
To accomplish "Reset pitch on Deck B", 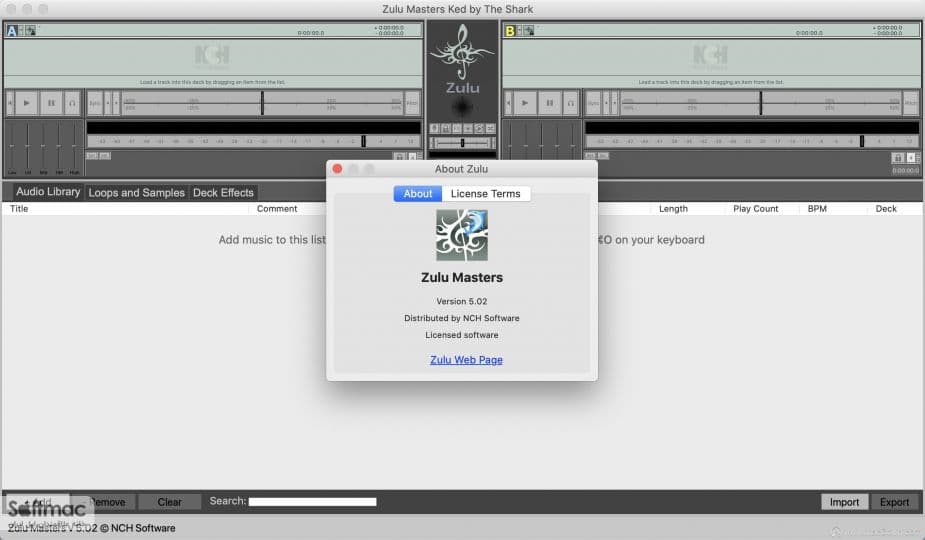I will [x=910, y=103].
